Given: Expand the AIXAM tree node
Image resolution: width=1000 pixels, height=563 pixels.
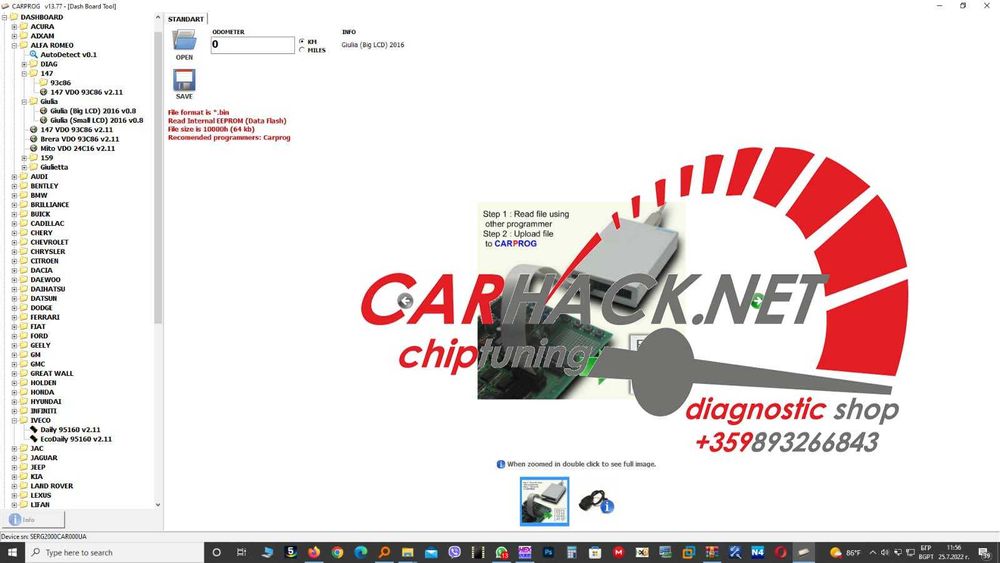Looking at the screenshot, I should 14,36.
